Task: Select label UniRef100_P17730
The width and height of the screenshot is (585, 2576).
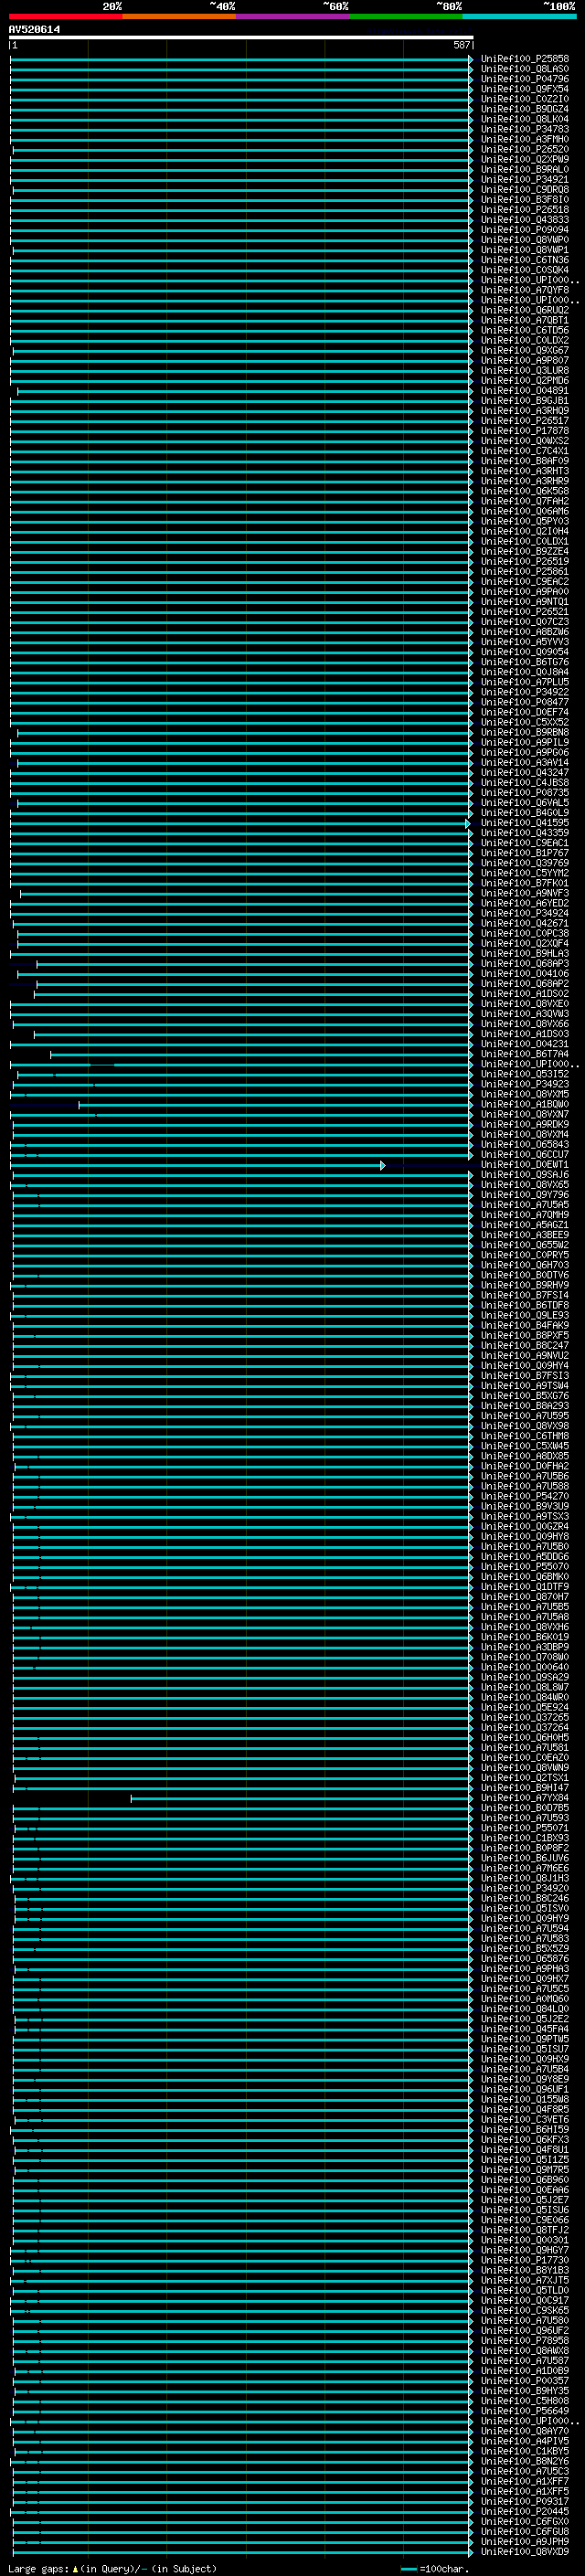Action: (525, 2260)
